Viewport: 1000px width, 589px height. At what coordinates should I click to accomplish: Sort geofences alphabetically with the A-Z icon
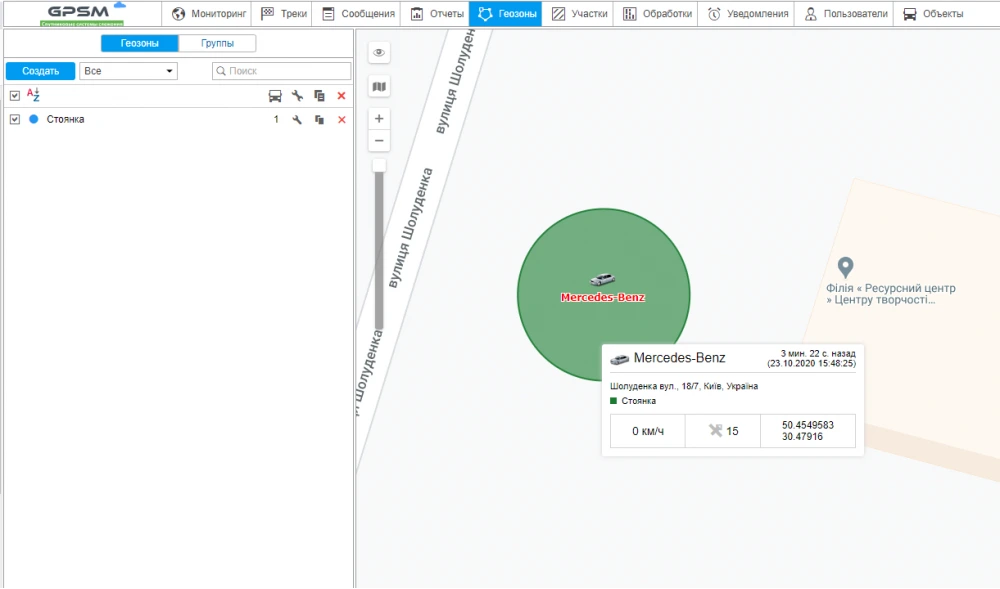pyautogui.click(x=33, y=95)
